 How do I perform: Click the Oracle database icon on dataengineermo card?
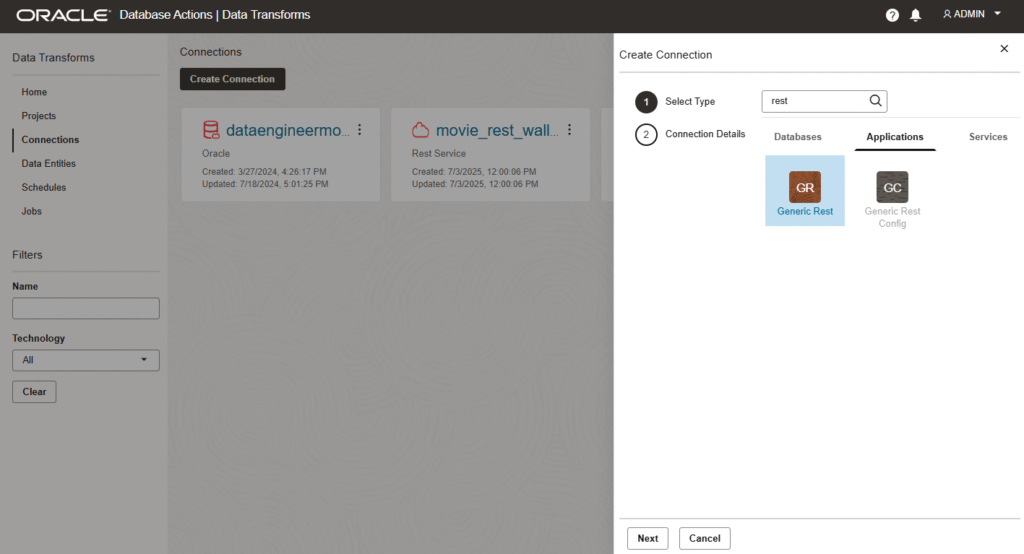210,130
